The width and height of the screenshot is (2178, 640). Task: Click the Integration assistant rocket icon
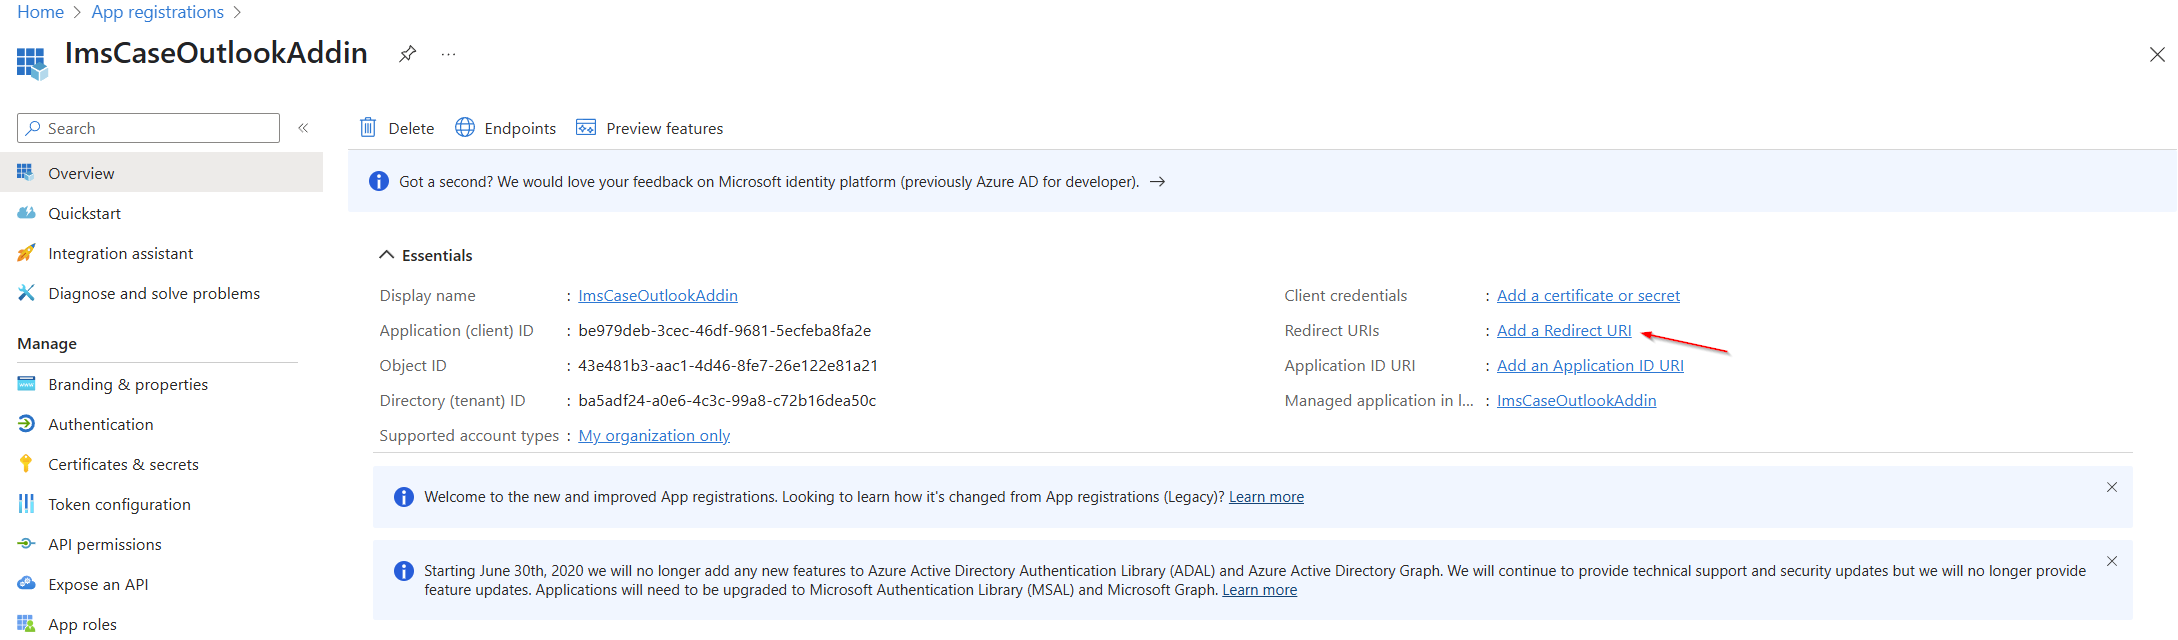[26, 252]
